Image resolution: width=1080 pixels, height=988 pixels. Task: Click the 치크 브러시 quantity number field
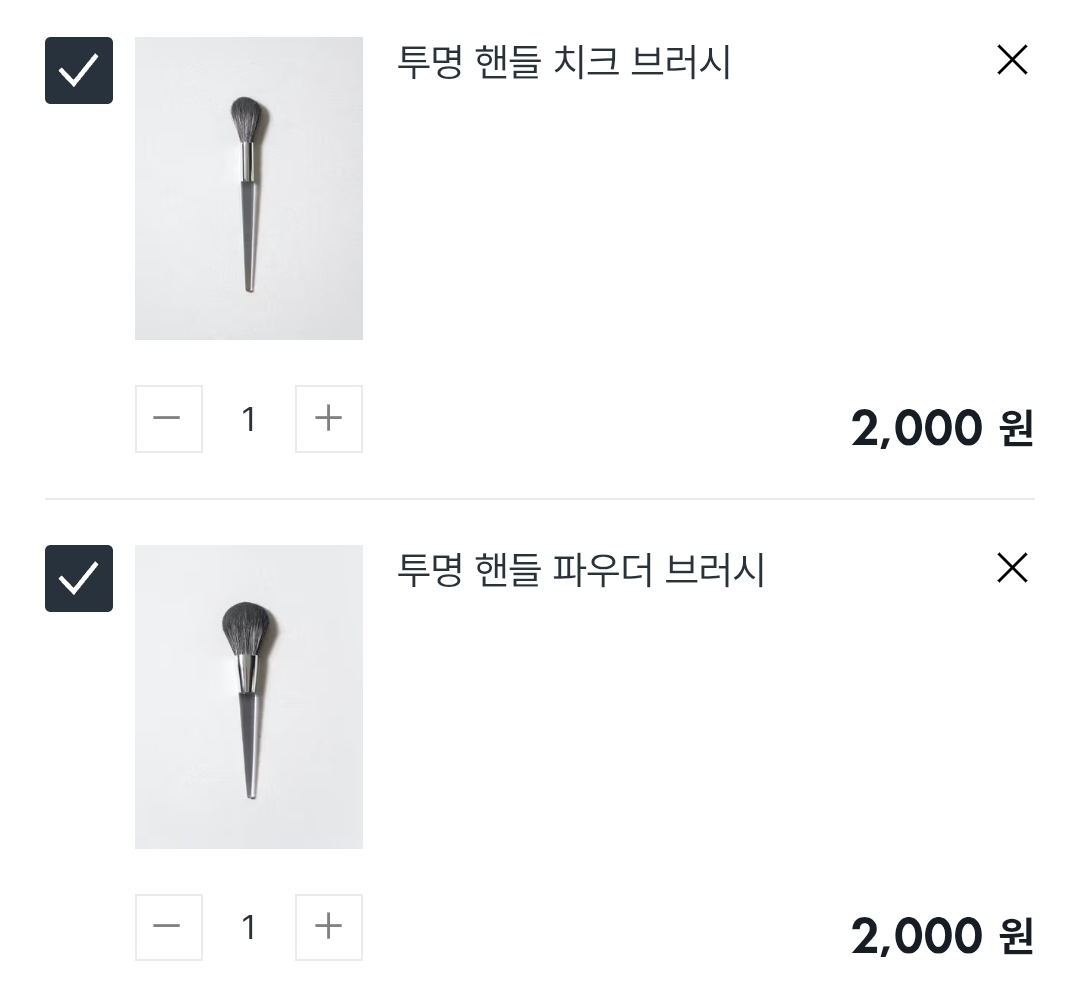click(249, 419)
